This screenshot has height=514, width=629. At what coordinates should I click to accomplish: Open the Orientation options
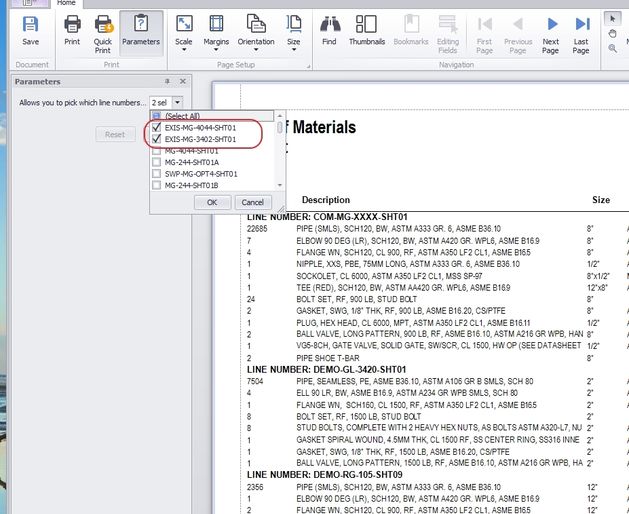click(x=256, y=33)
